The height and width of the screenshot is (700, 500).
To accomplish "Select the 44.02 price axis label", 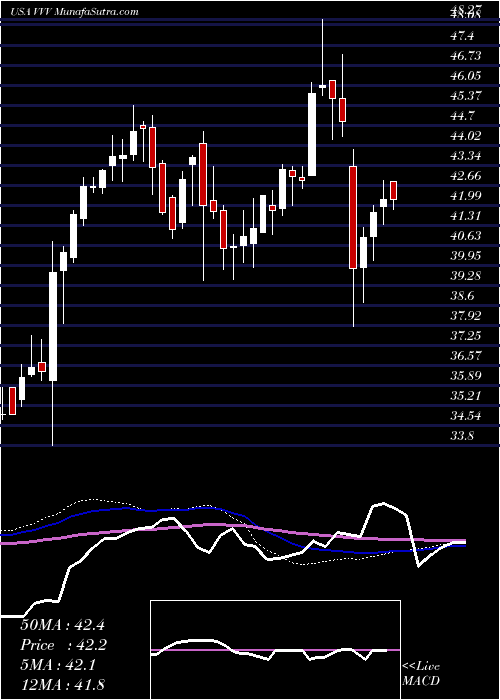I will point(467,136).
